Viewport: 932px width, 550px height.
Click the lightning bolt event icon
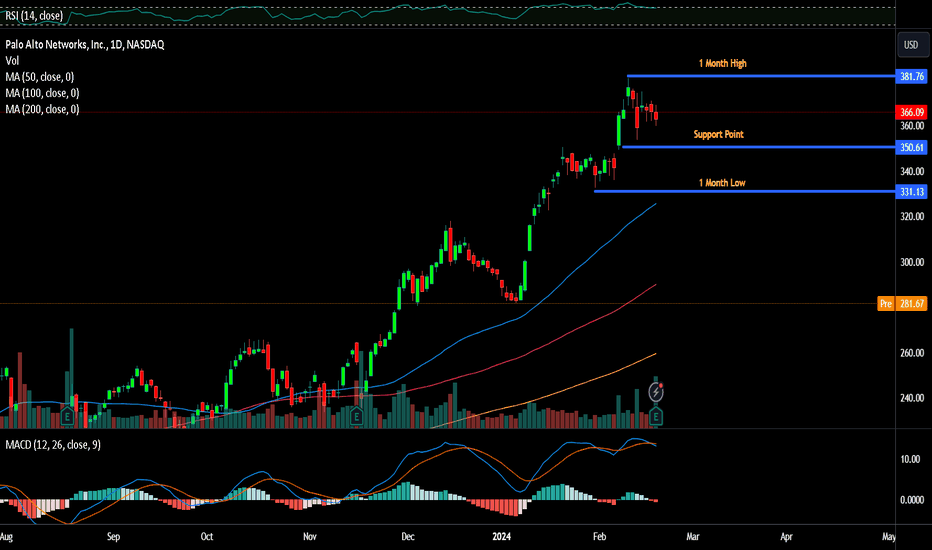pos(656,392)
